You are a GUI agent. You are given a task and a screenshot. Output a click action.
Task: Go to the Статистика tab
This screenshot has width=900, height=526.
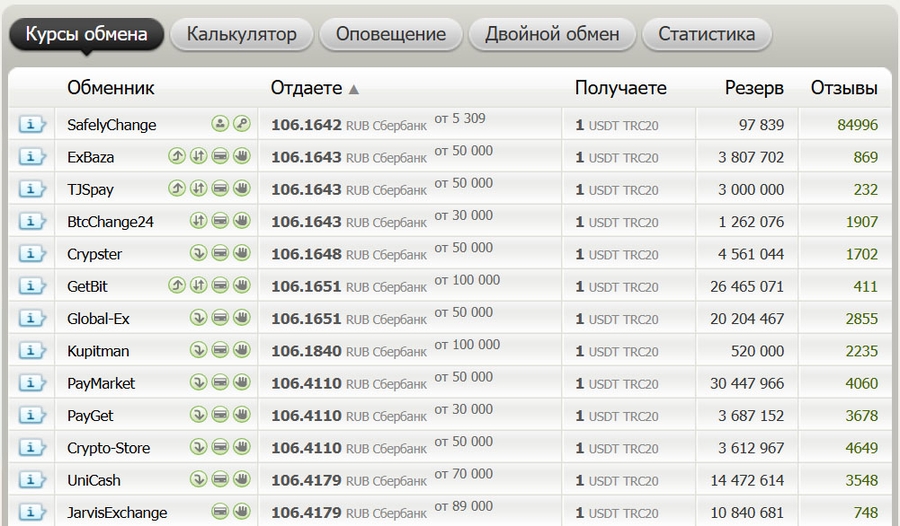click(706, 34)
